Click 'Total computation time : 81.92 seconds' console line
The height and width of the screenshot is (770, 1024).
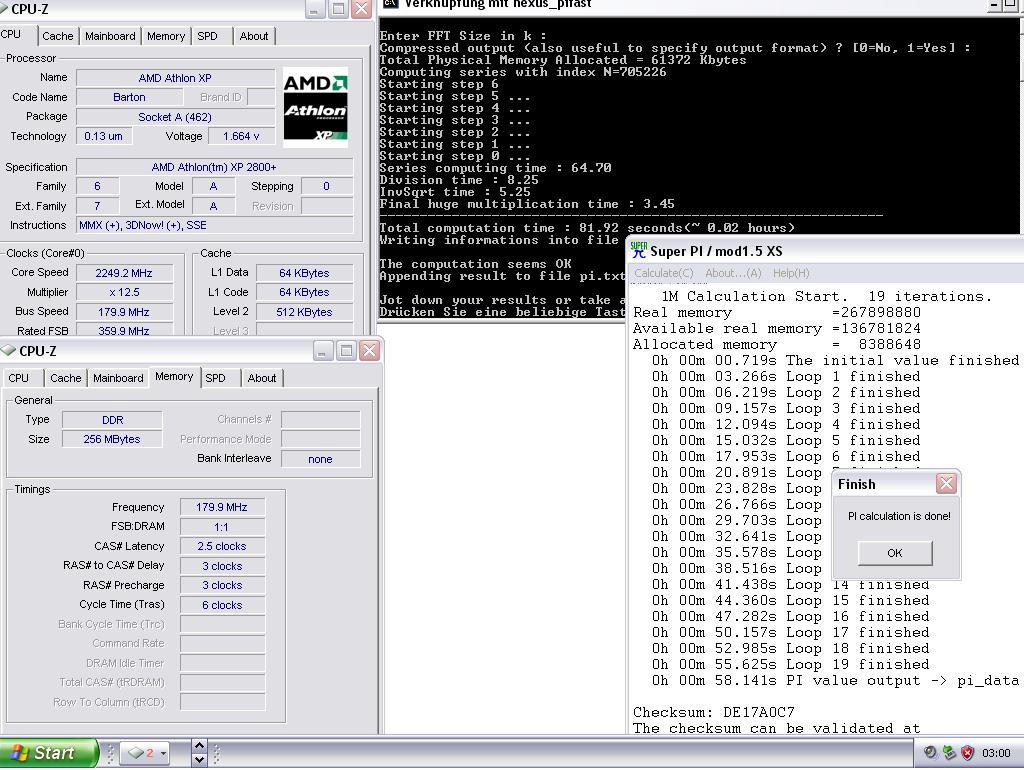tap(587, 227)
